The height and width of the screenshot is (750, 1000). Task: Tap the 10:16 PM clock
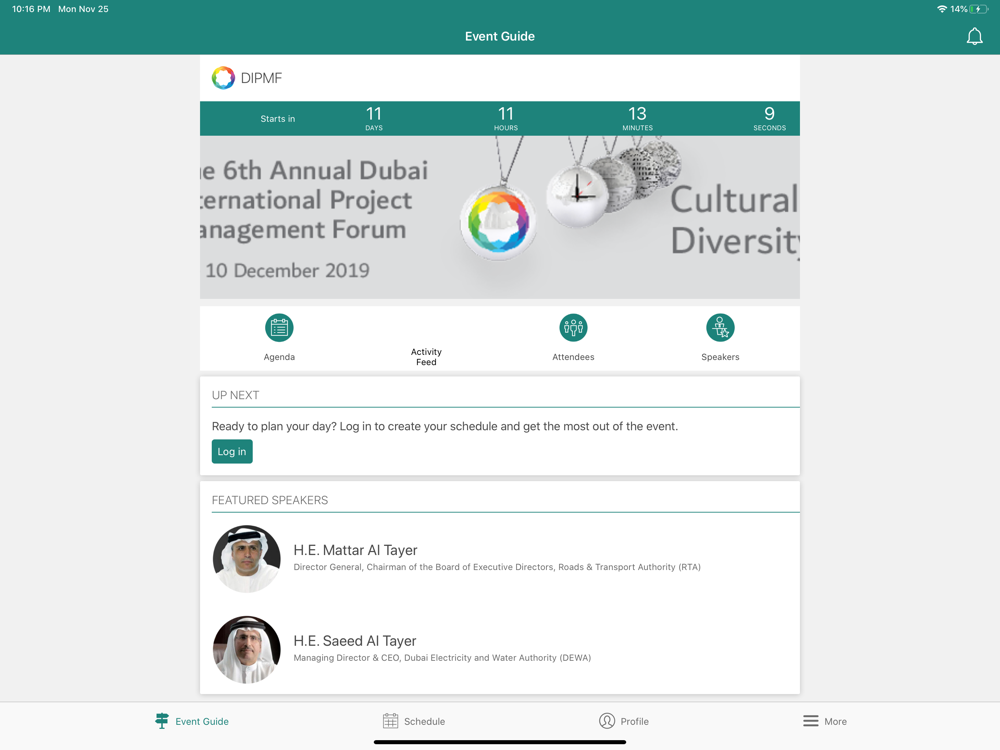tap(31, 9)
